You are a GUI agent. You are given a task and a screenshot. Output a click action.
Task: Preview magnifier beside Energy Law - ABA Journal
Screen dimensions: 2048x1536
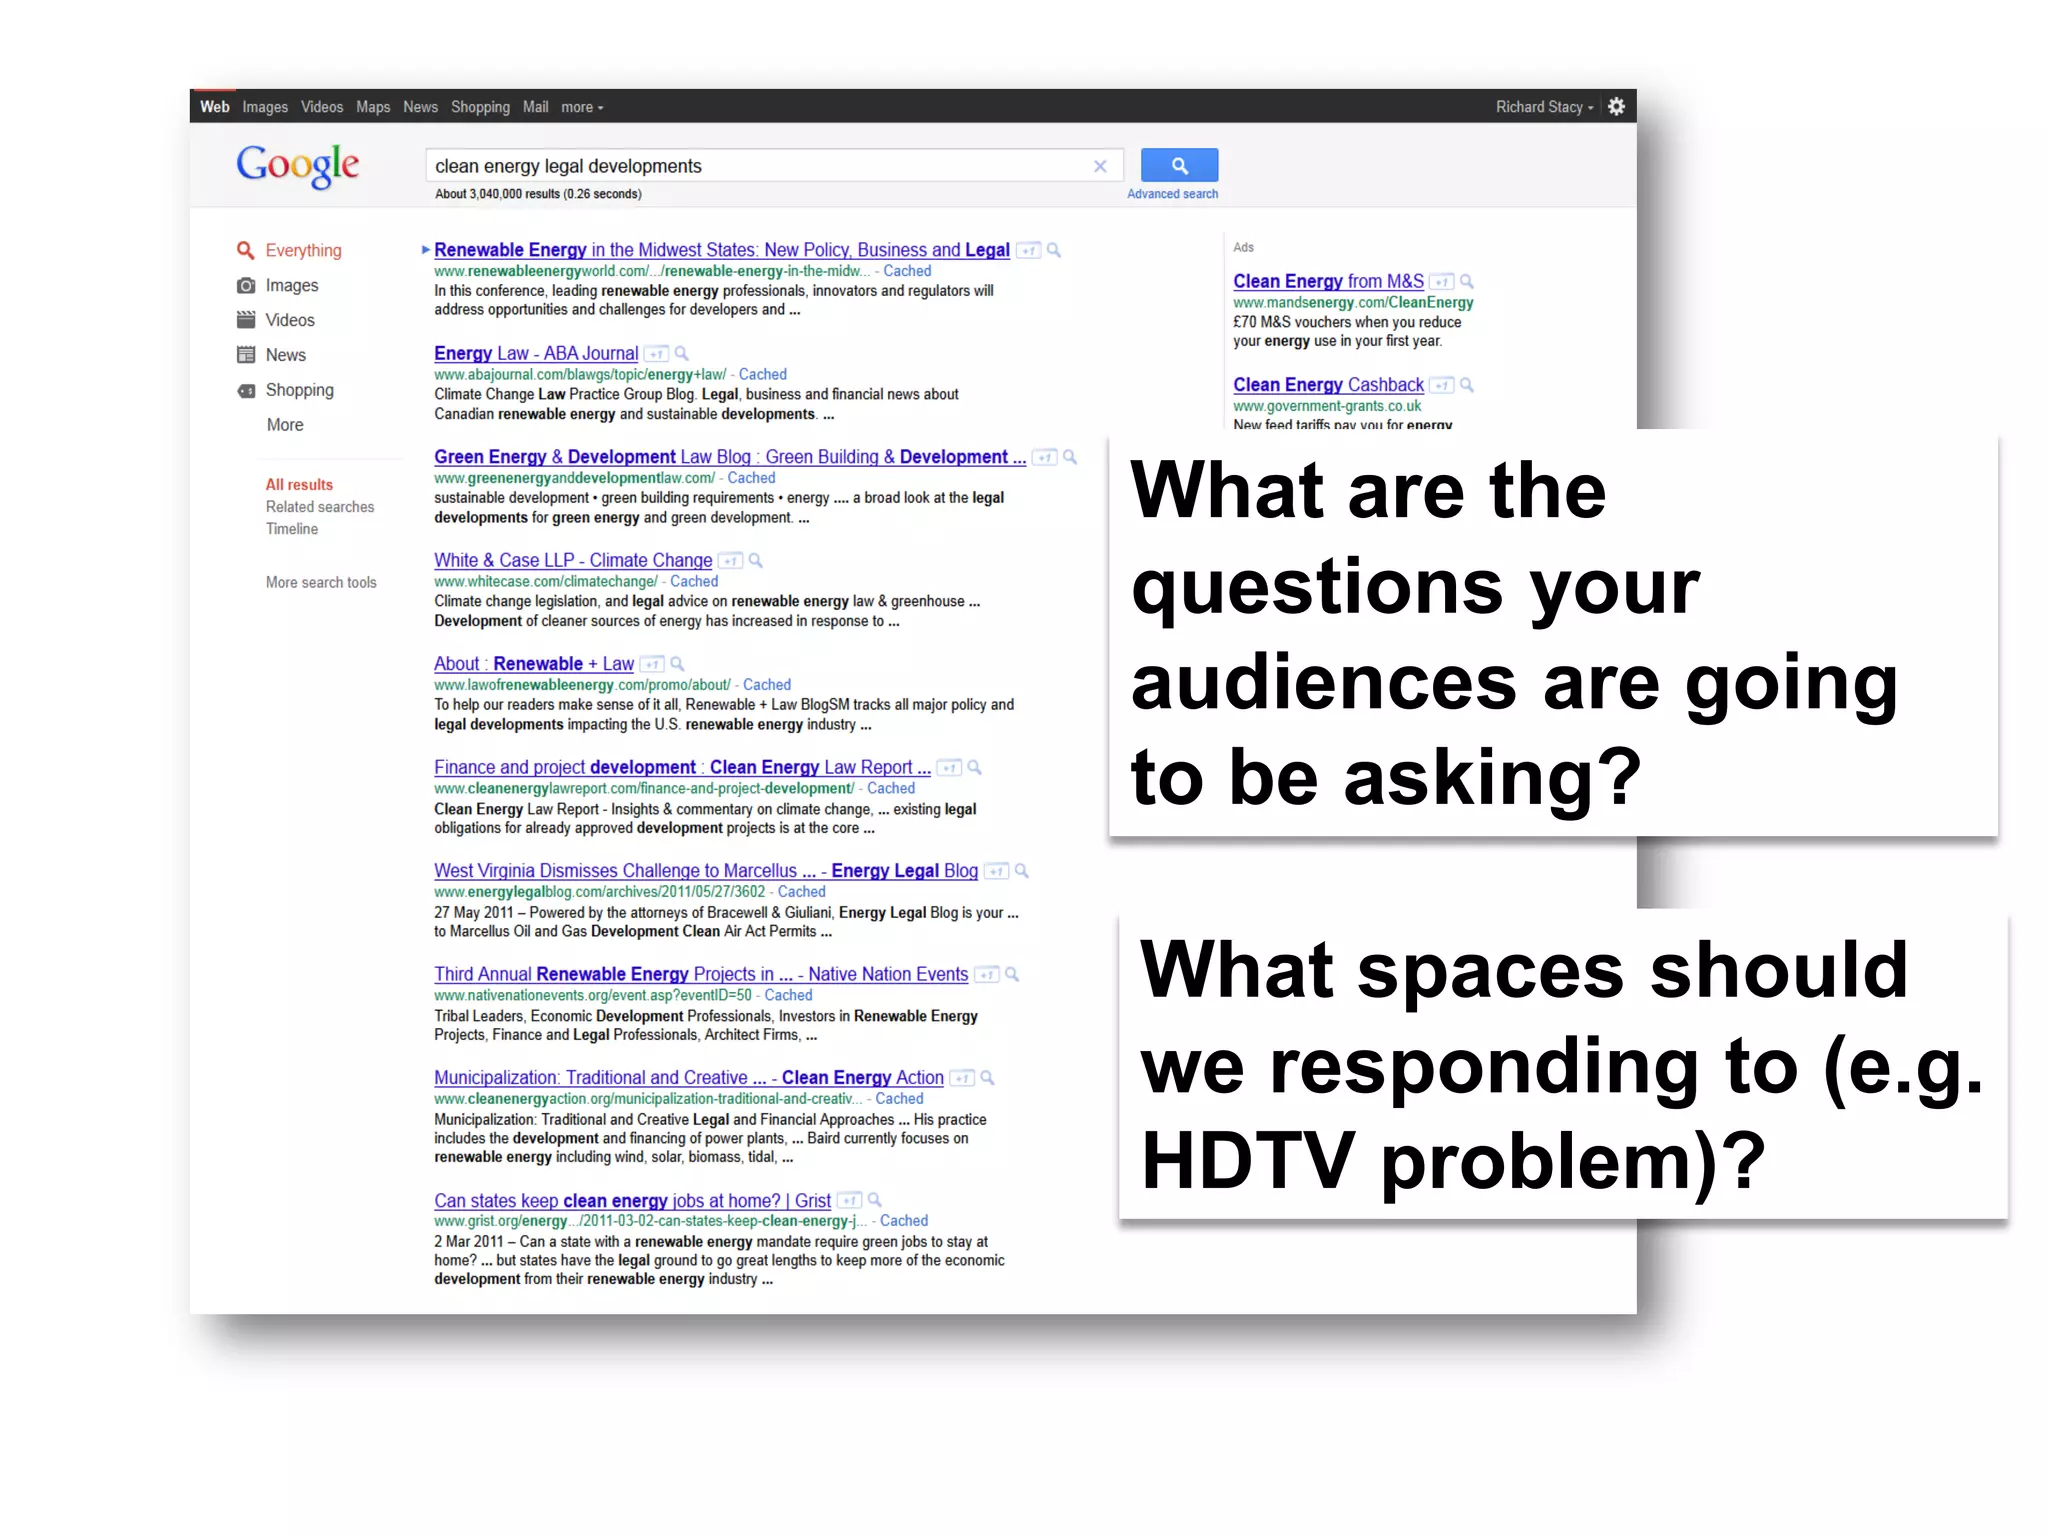tap(682, 354)
